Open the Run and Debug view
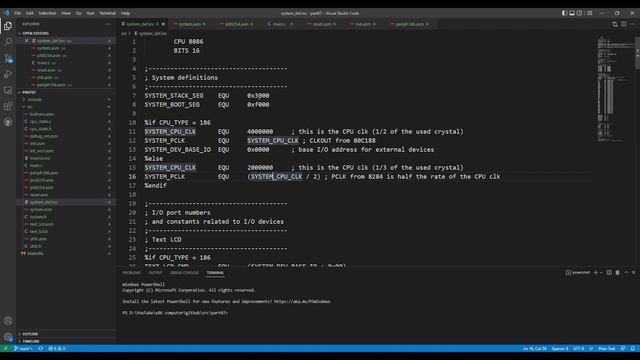 (x=8, y=74)
